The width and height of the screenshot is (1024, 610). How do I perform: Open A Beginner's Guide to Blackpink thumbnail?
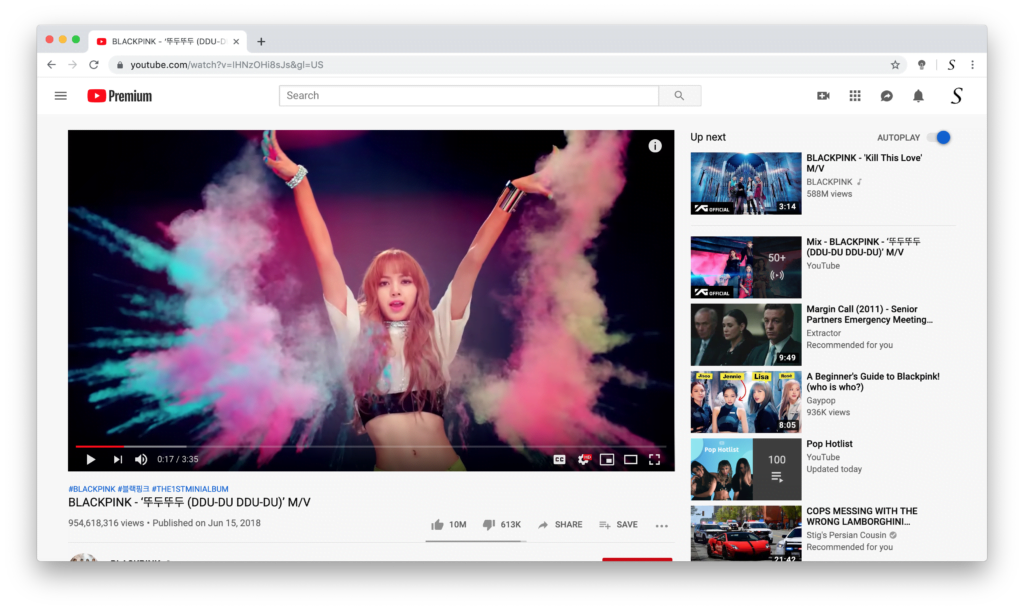pos(746,402)
